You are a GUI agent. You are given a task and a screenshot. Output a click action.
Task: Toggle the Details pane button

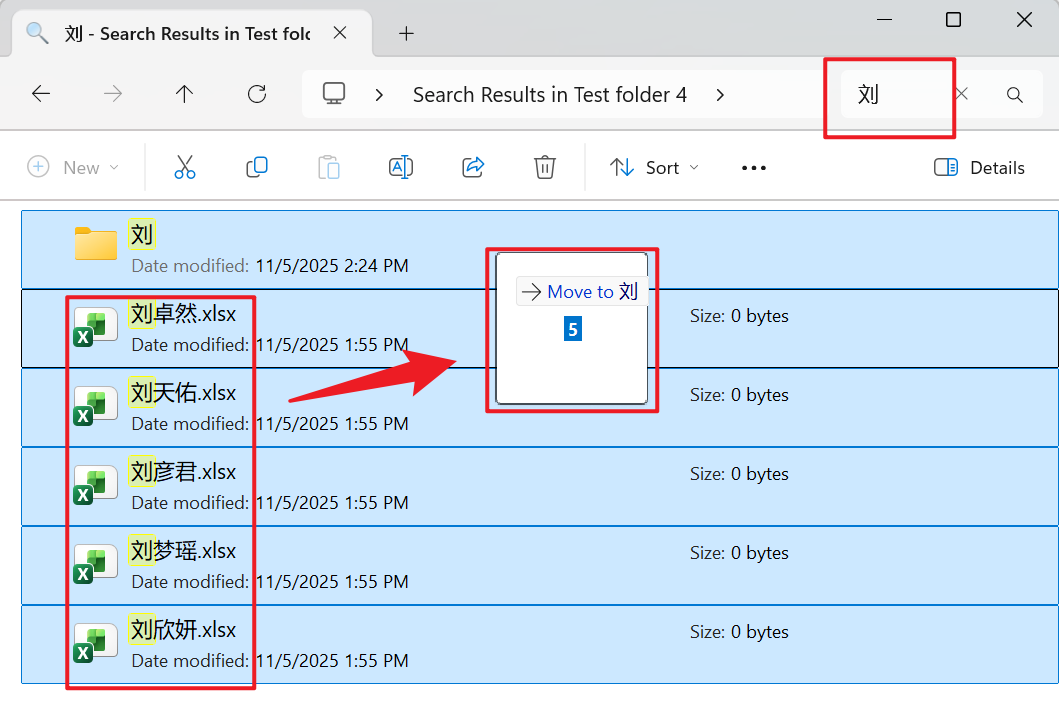(979, 167)
